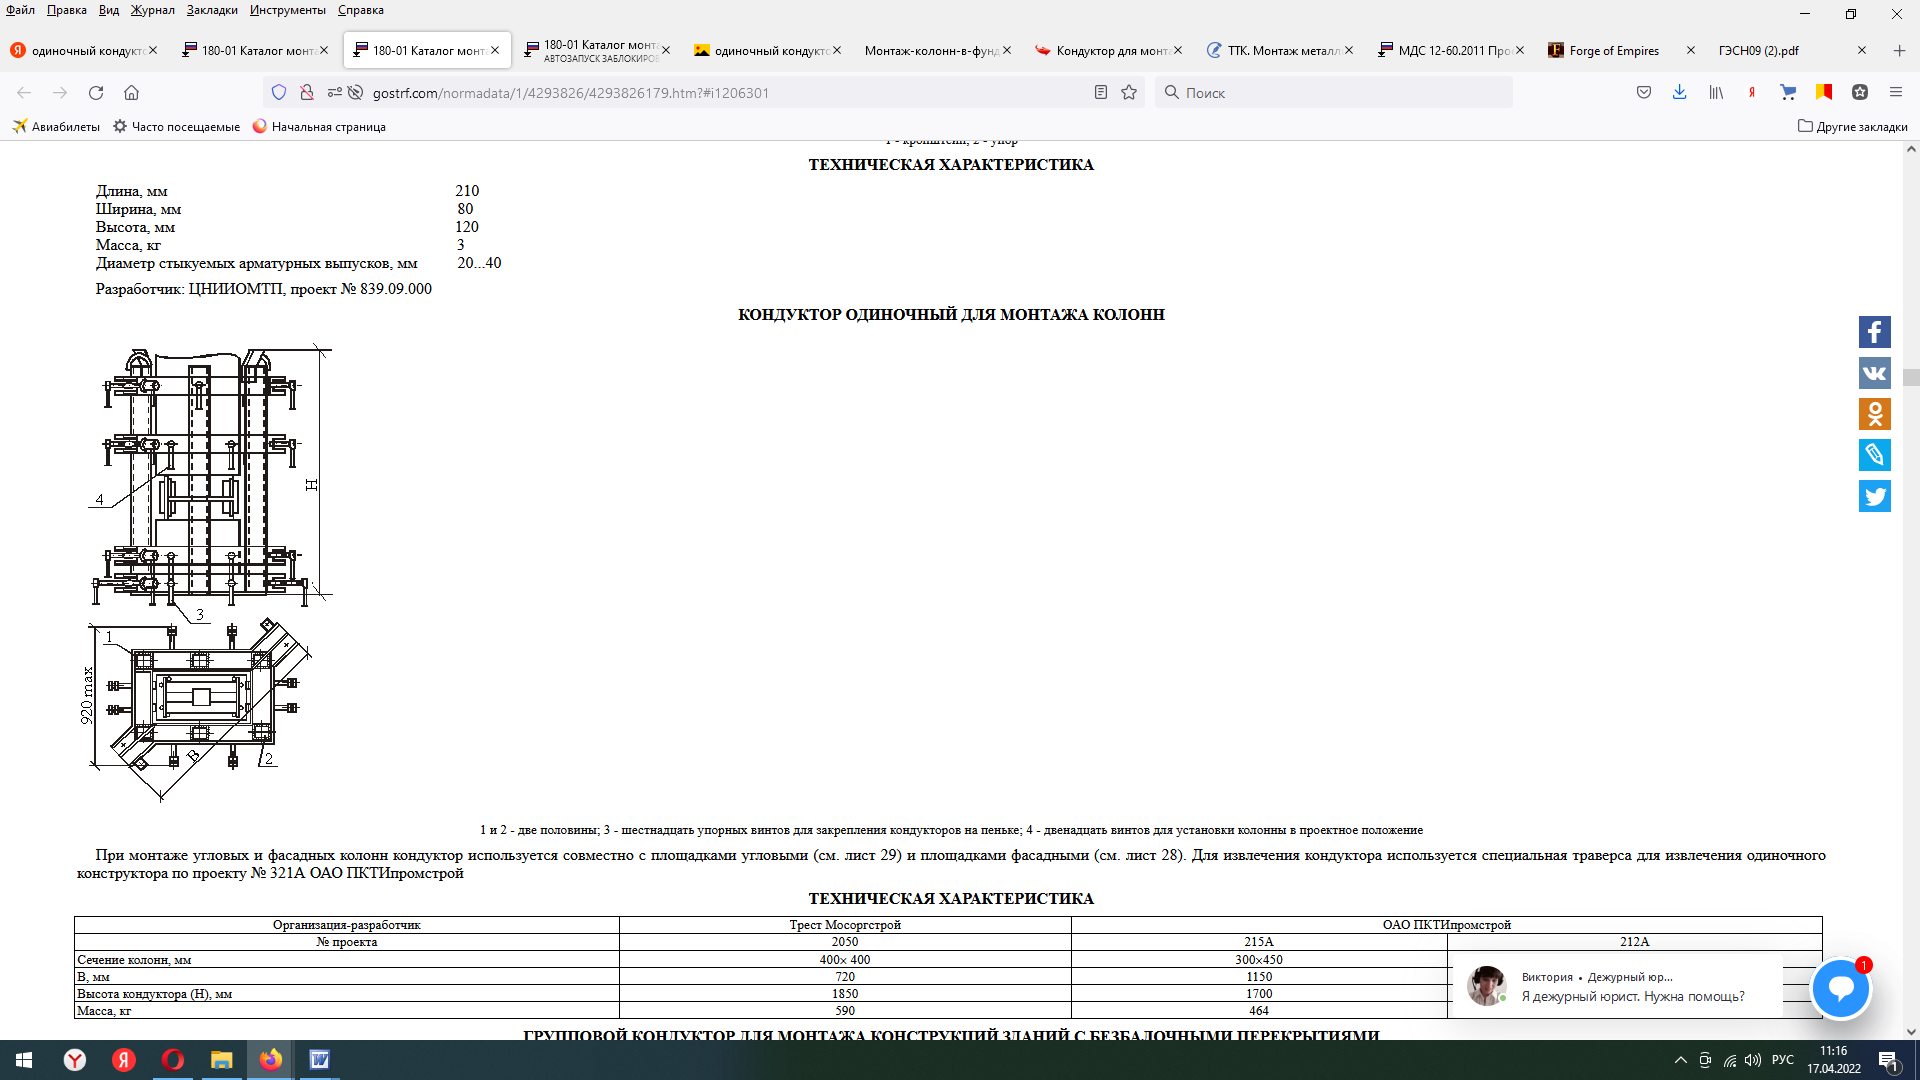Open Другие закладки folder
The width and height of the screenshot is (1920, 1080).
(1852, 127)
